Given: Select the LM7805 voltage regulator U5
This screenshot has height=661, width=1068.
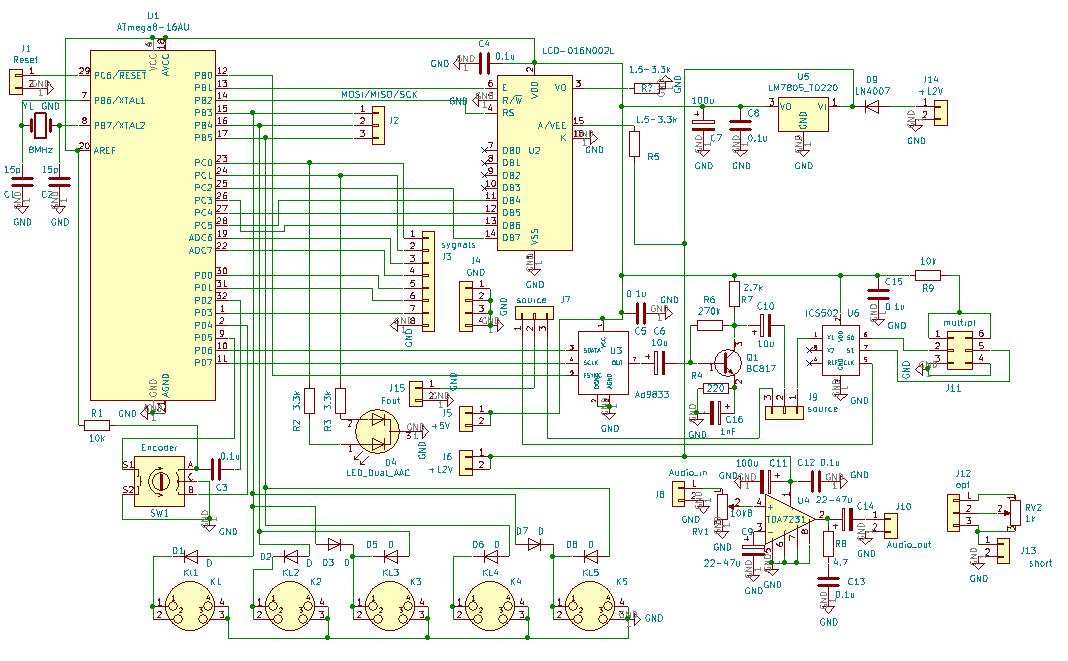Looking at the screenshot, I should [x=804, y=114].
